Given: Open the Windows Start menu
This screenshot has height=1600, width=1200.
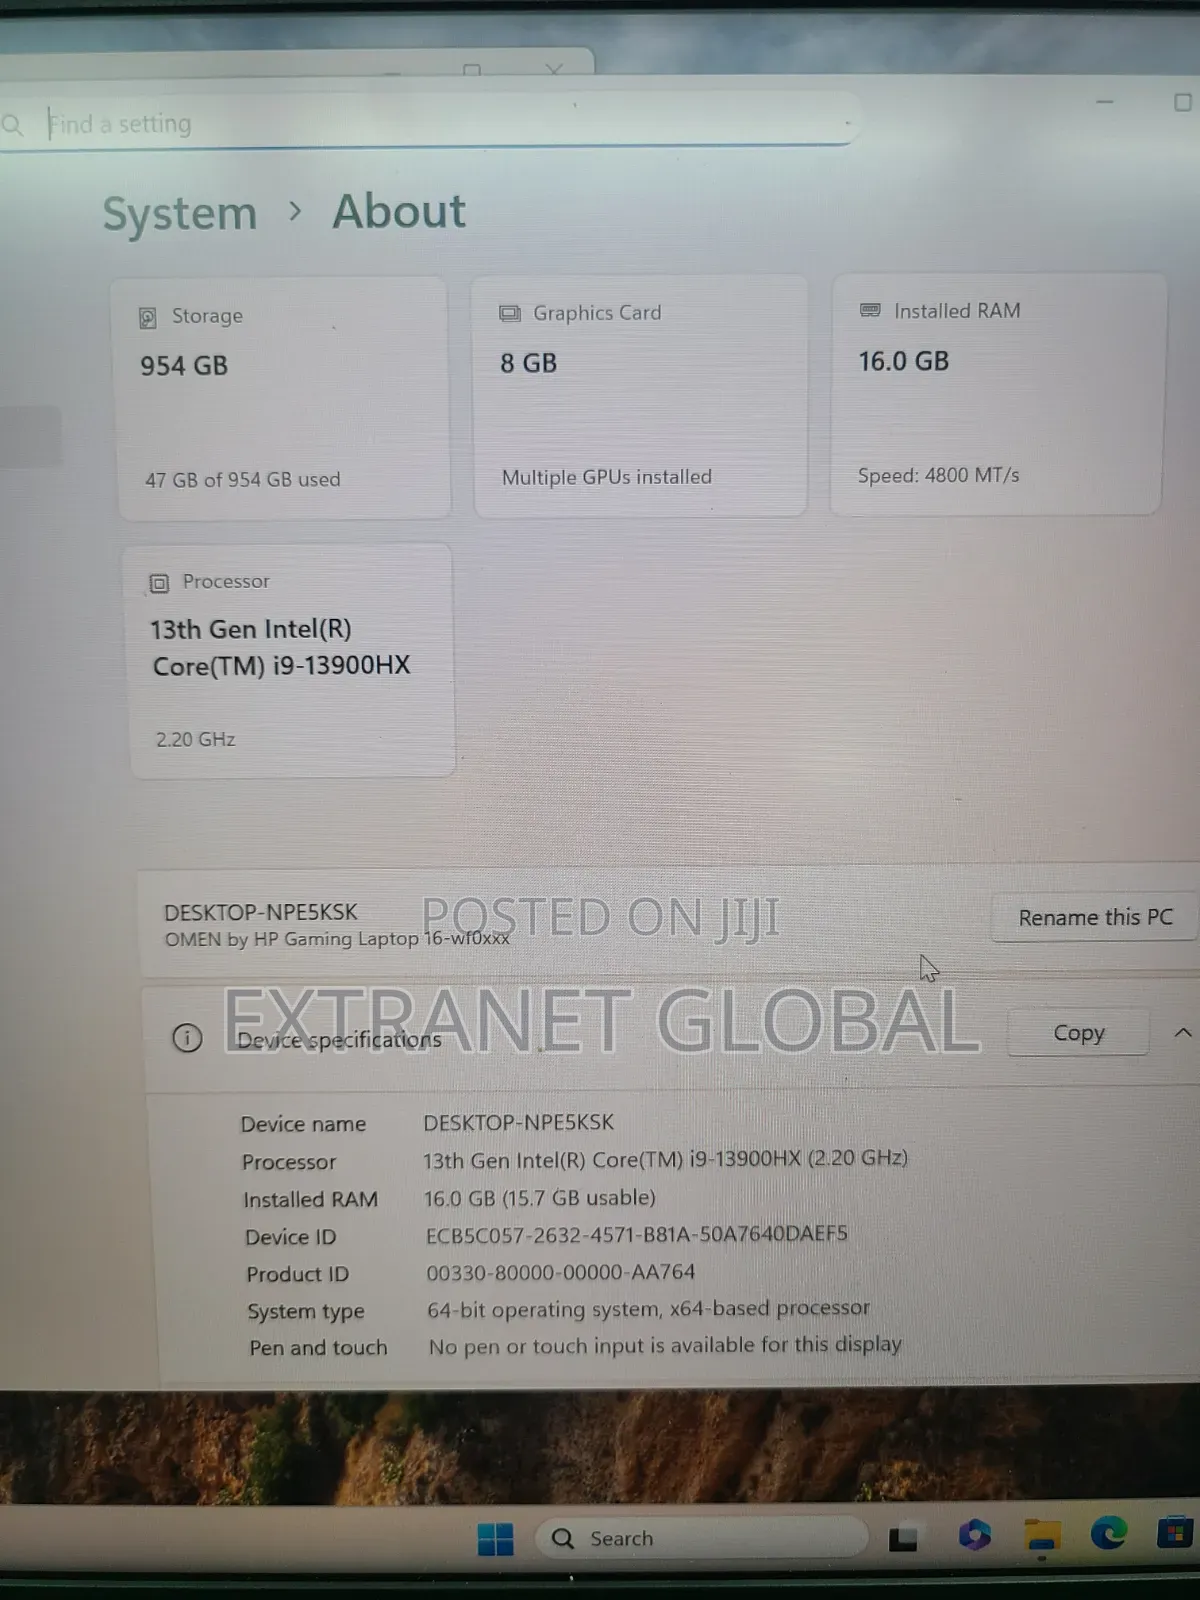Looking at the screenshot, I should (496, 1539).
